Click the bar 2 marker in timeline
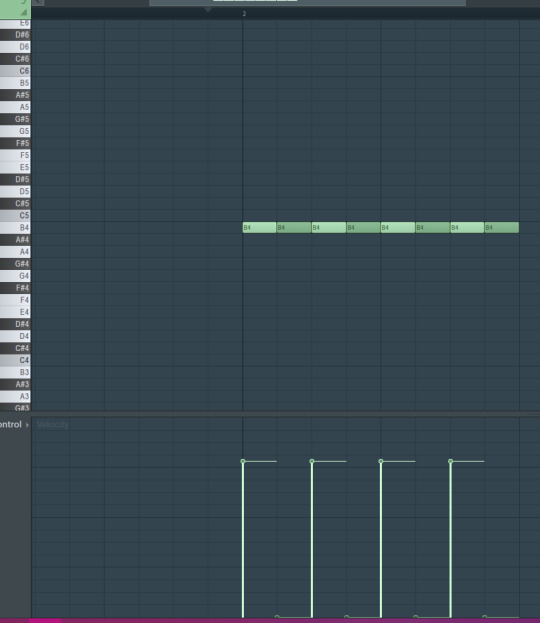540x623 pixels. 244,14
